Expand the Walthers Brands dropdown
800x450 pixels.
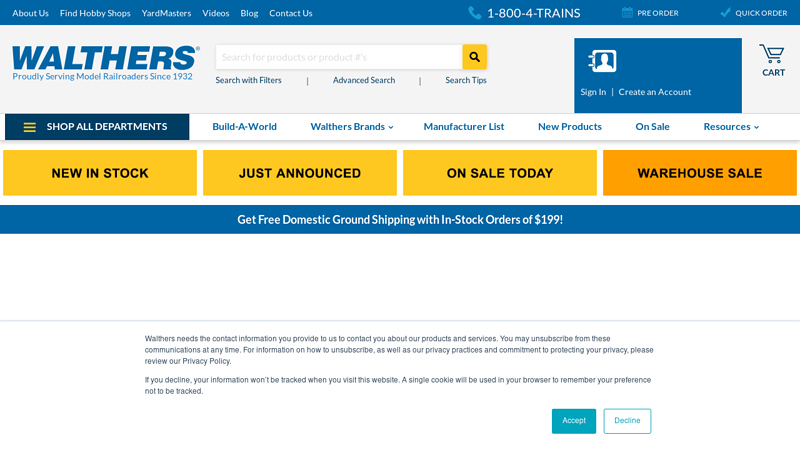(x=352, y=127)
